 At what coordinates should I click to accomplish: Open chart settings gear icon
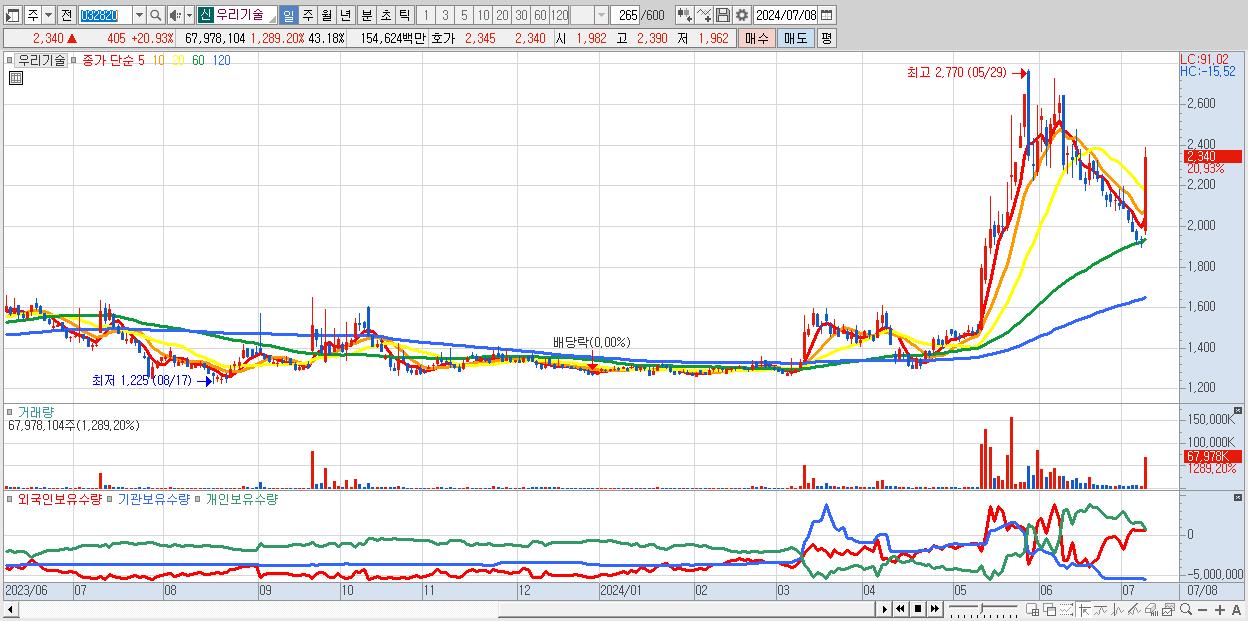(x=741, y=15)
